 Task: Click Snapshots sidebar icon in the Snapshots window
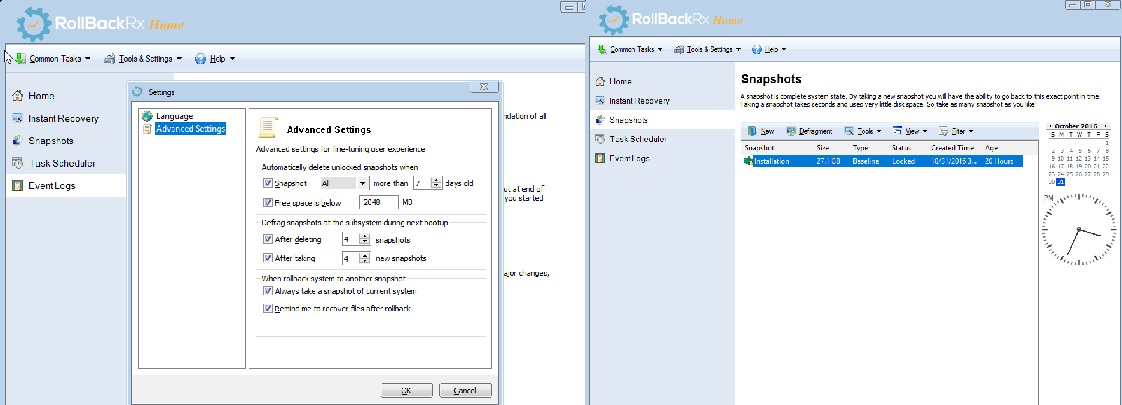[x=600, y=120]
